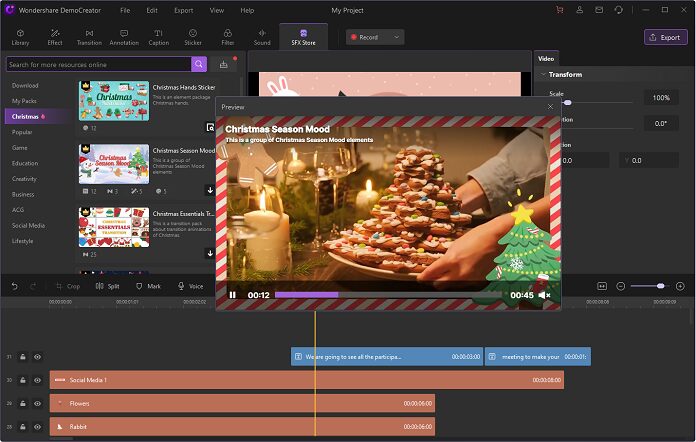Select the Business category
Image resolution: width=696 pixels, height=442 pixels.
tap(23, 194)
